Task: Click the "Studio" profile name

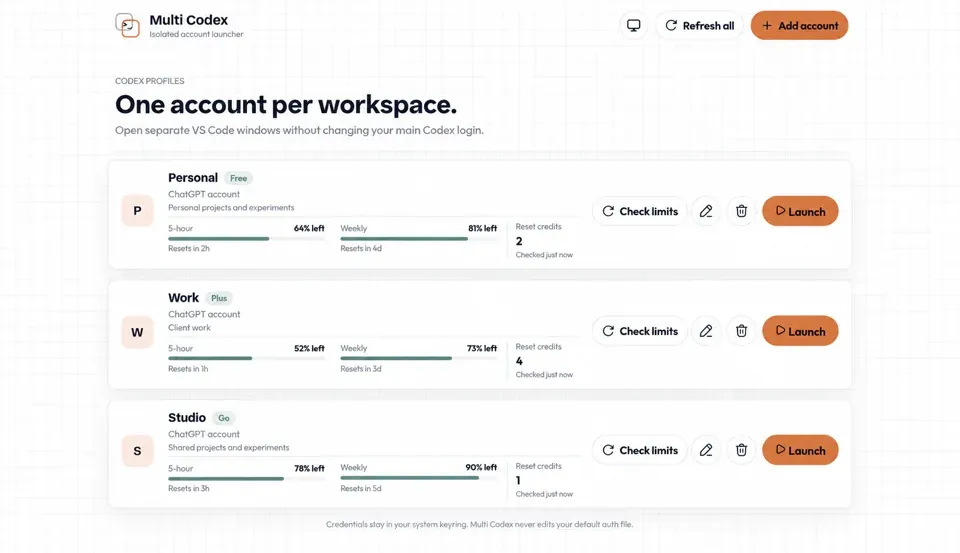Action: (187, 418)
